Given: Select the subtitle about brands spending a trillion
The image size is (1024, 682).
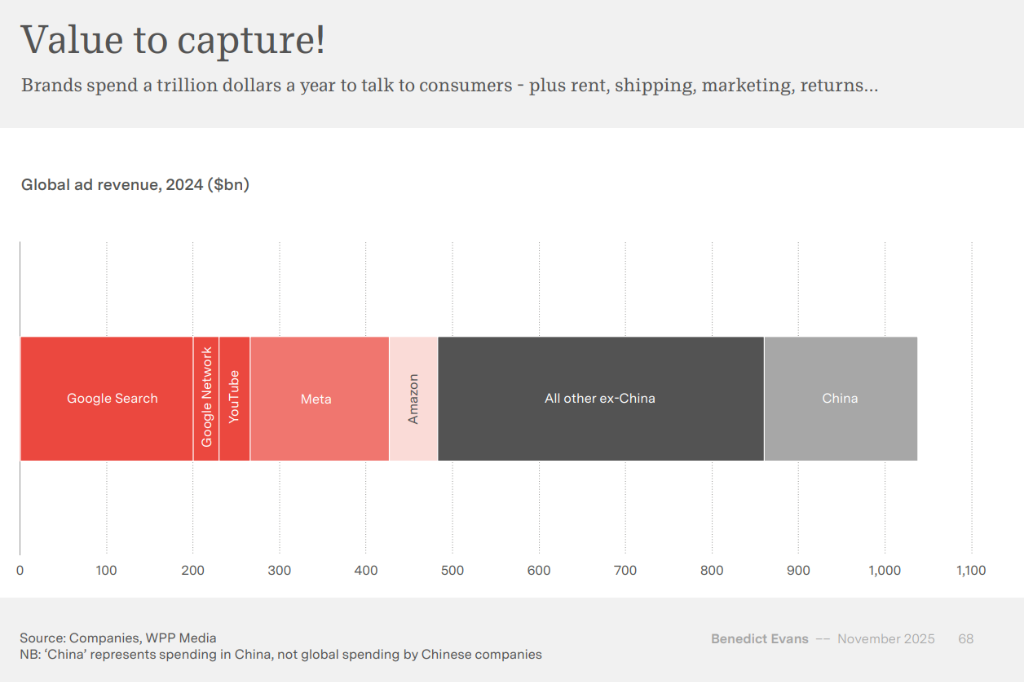Looking at the screenshot, I should [x=449, y=85].
